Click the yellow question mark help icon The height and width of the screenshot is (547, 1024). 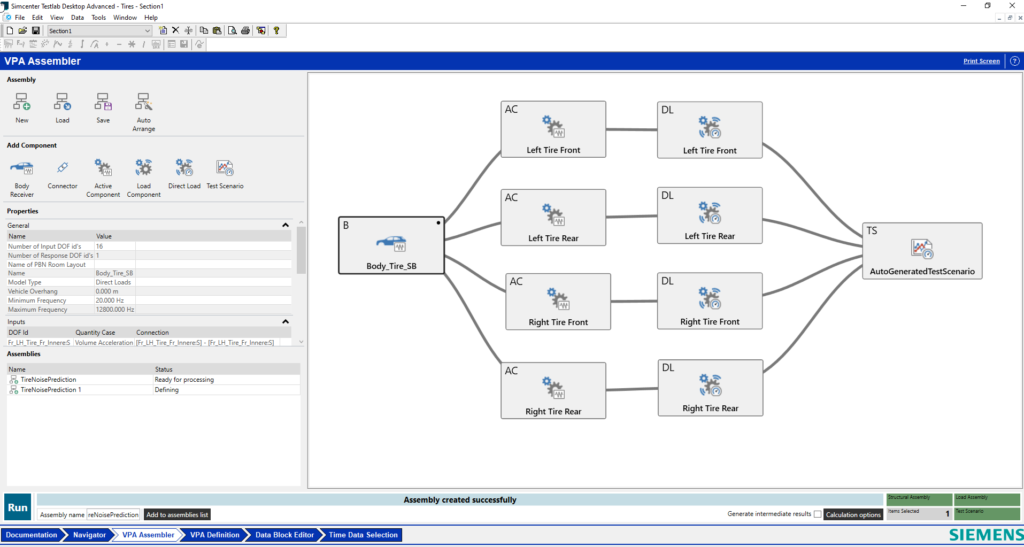click(x=276, y=30)
